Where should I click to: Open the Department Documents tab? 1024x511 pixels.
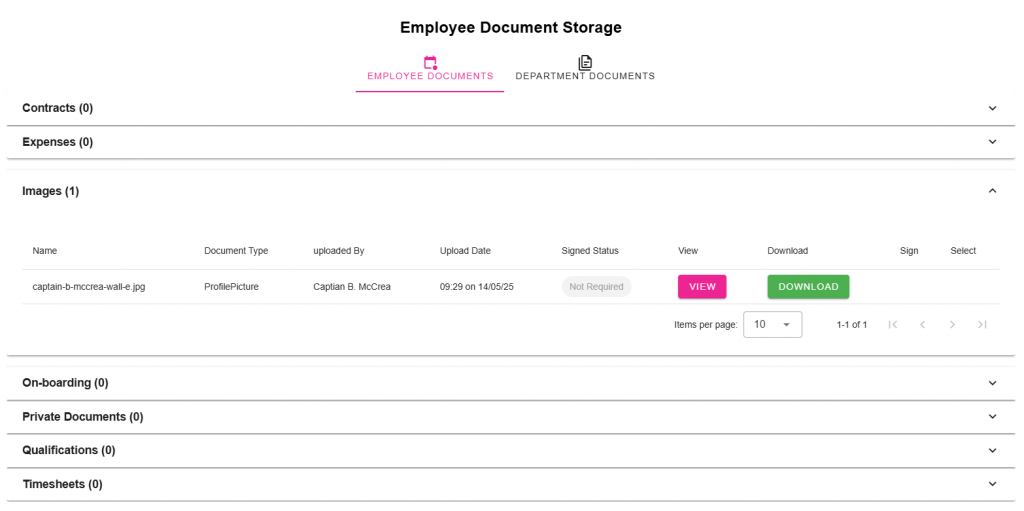[585, 76]
